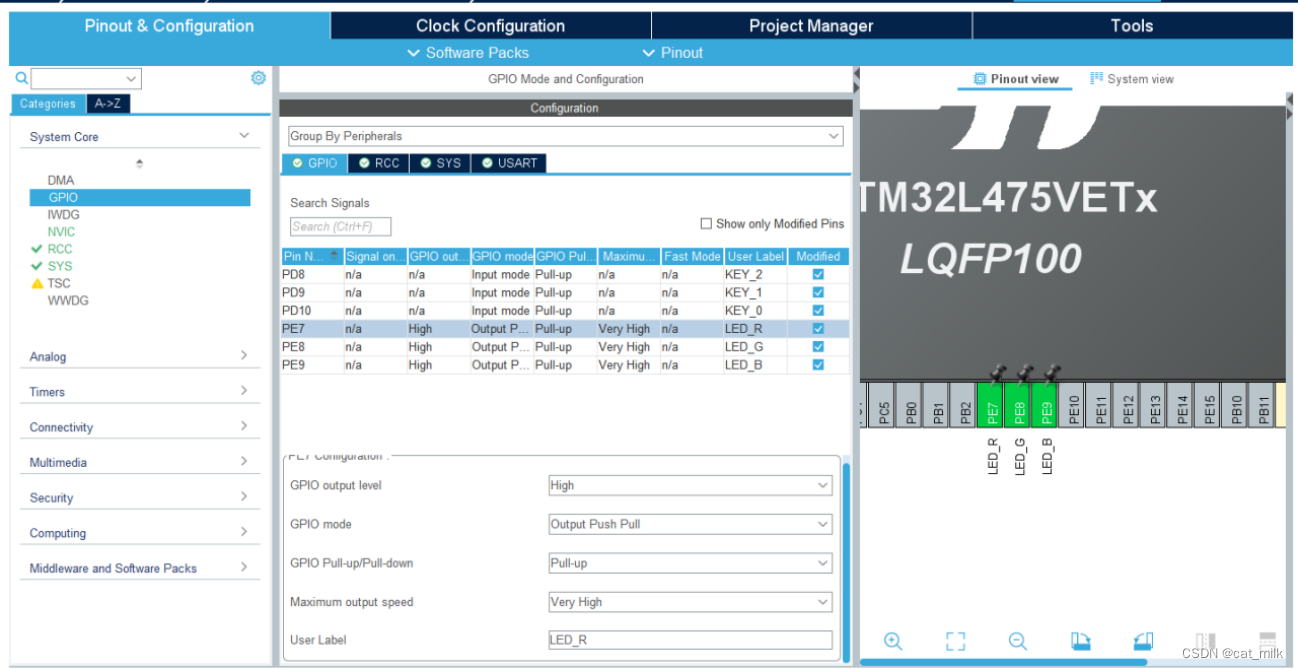The image size is (1298, 669).
Task: Click the green PE8 pin on the chip
Action: (1018, 407)
